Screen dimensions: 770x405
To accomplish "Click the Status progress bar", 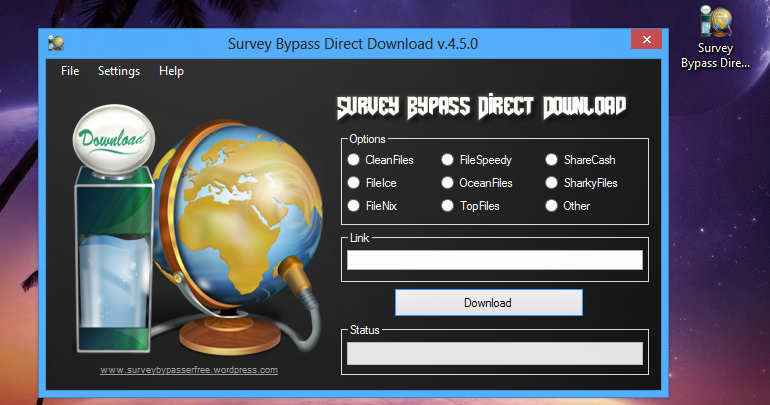I will [495, 353].
